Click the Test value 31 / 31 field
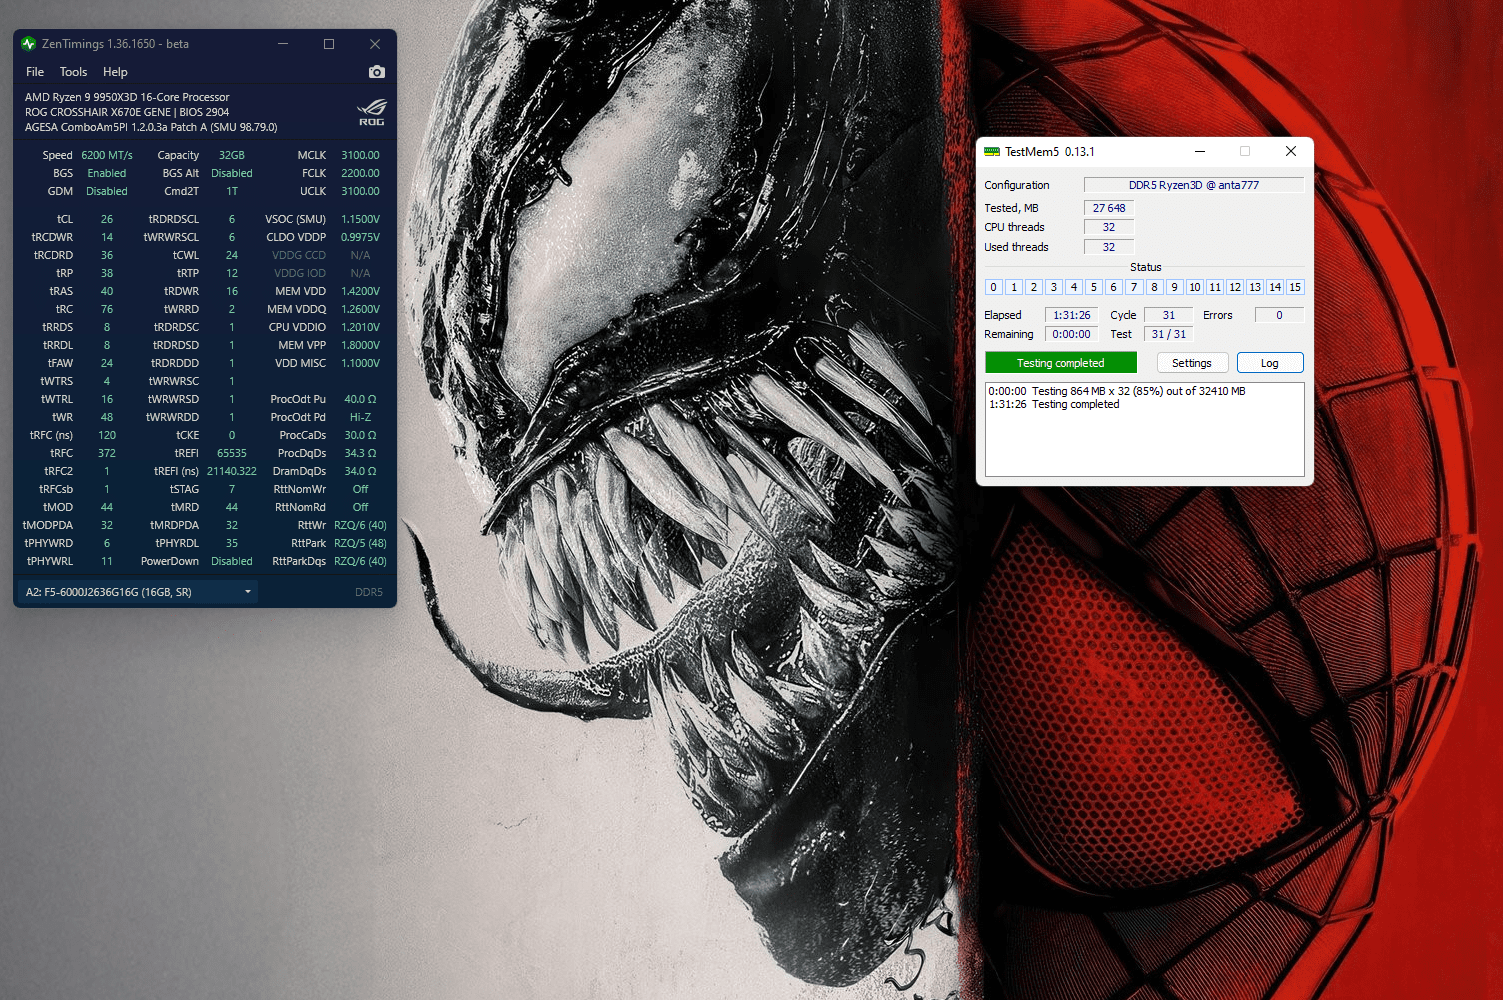Image resolution: width=1503 pixels, height=1000 pixels. click(1169, 334)
